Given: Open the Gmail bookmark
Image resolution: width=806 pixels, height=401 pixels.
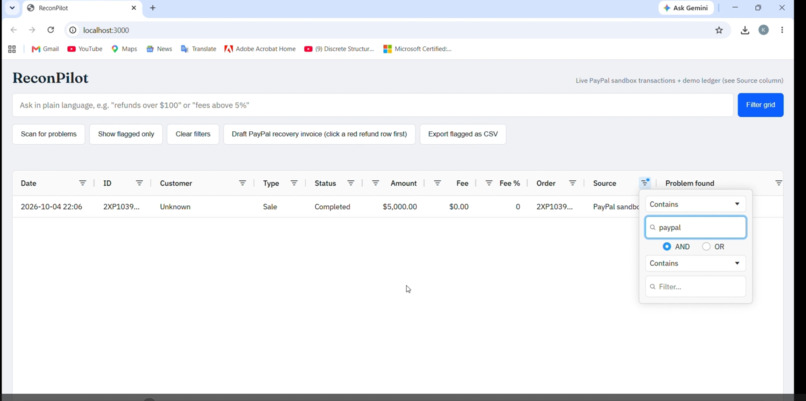Looking at the screenshot, I should [45, 49].
